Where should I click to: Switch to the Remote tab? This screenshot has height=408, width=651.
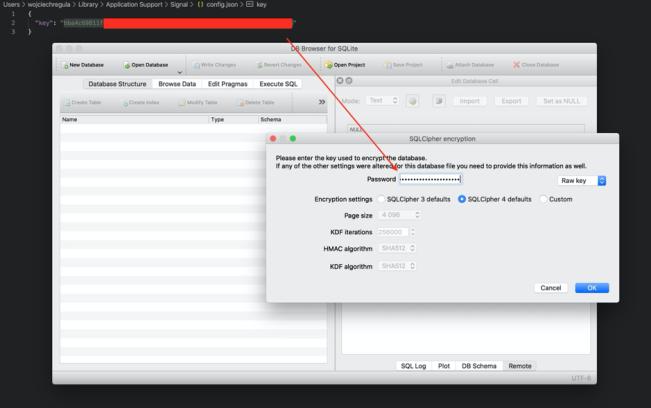pos(520,366)
